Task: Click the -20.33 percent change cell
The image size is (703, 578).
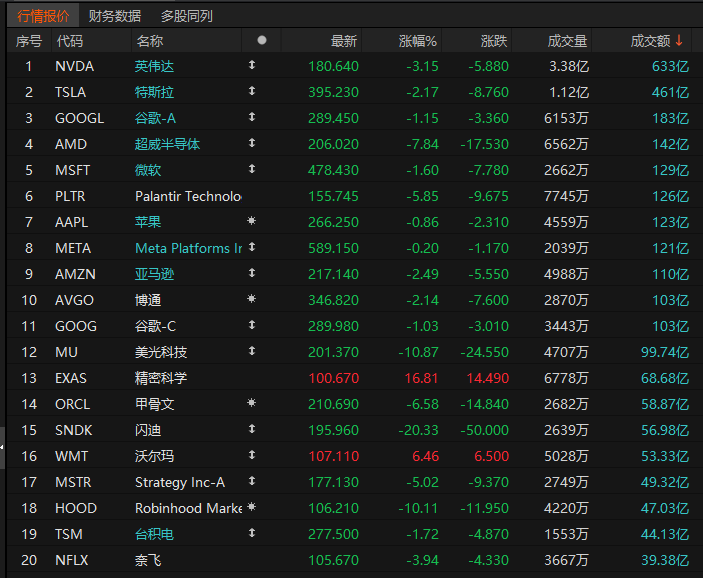Action: (x=418, y=430)
